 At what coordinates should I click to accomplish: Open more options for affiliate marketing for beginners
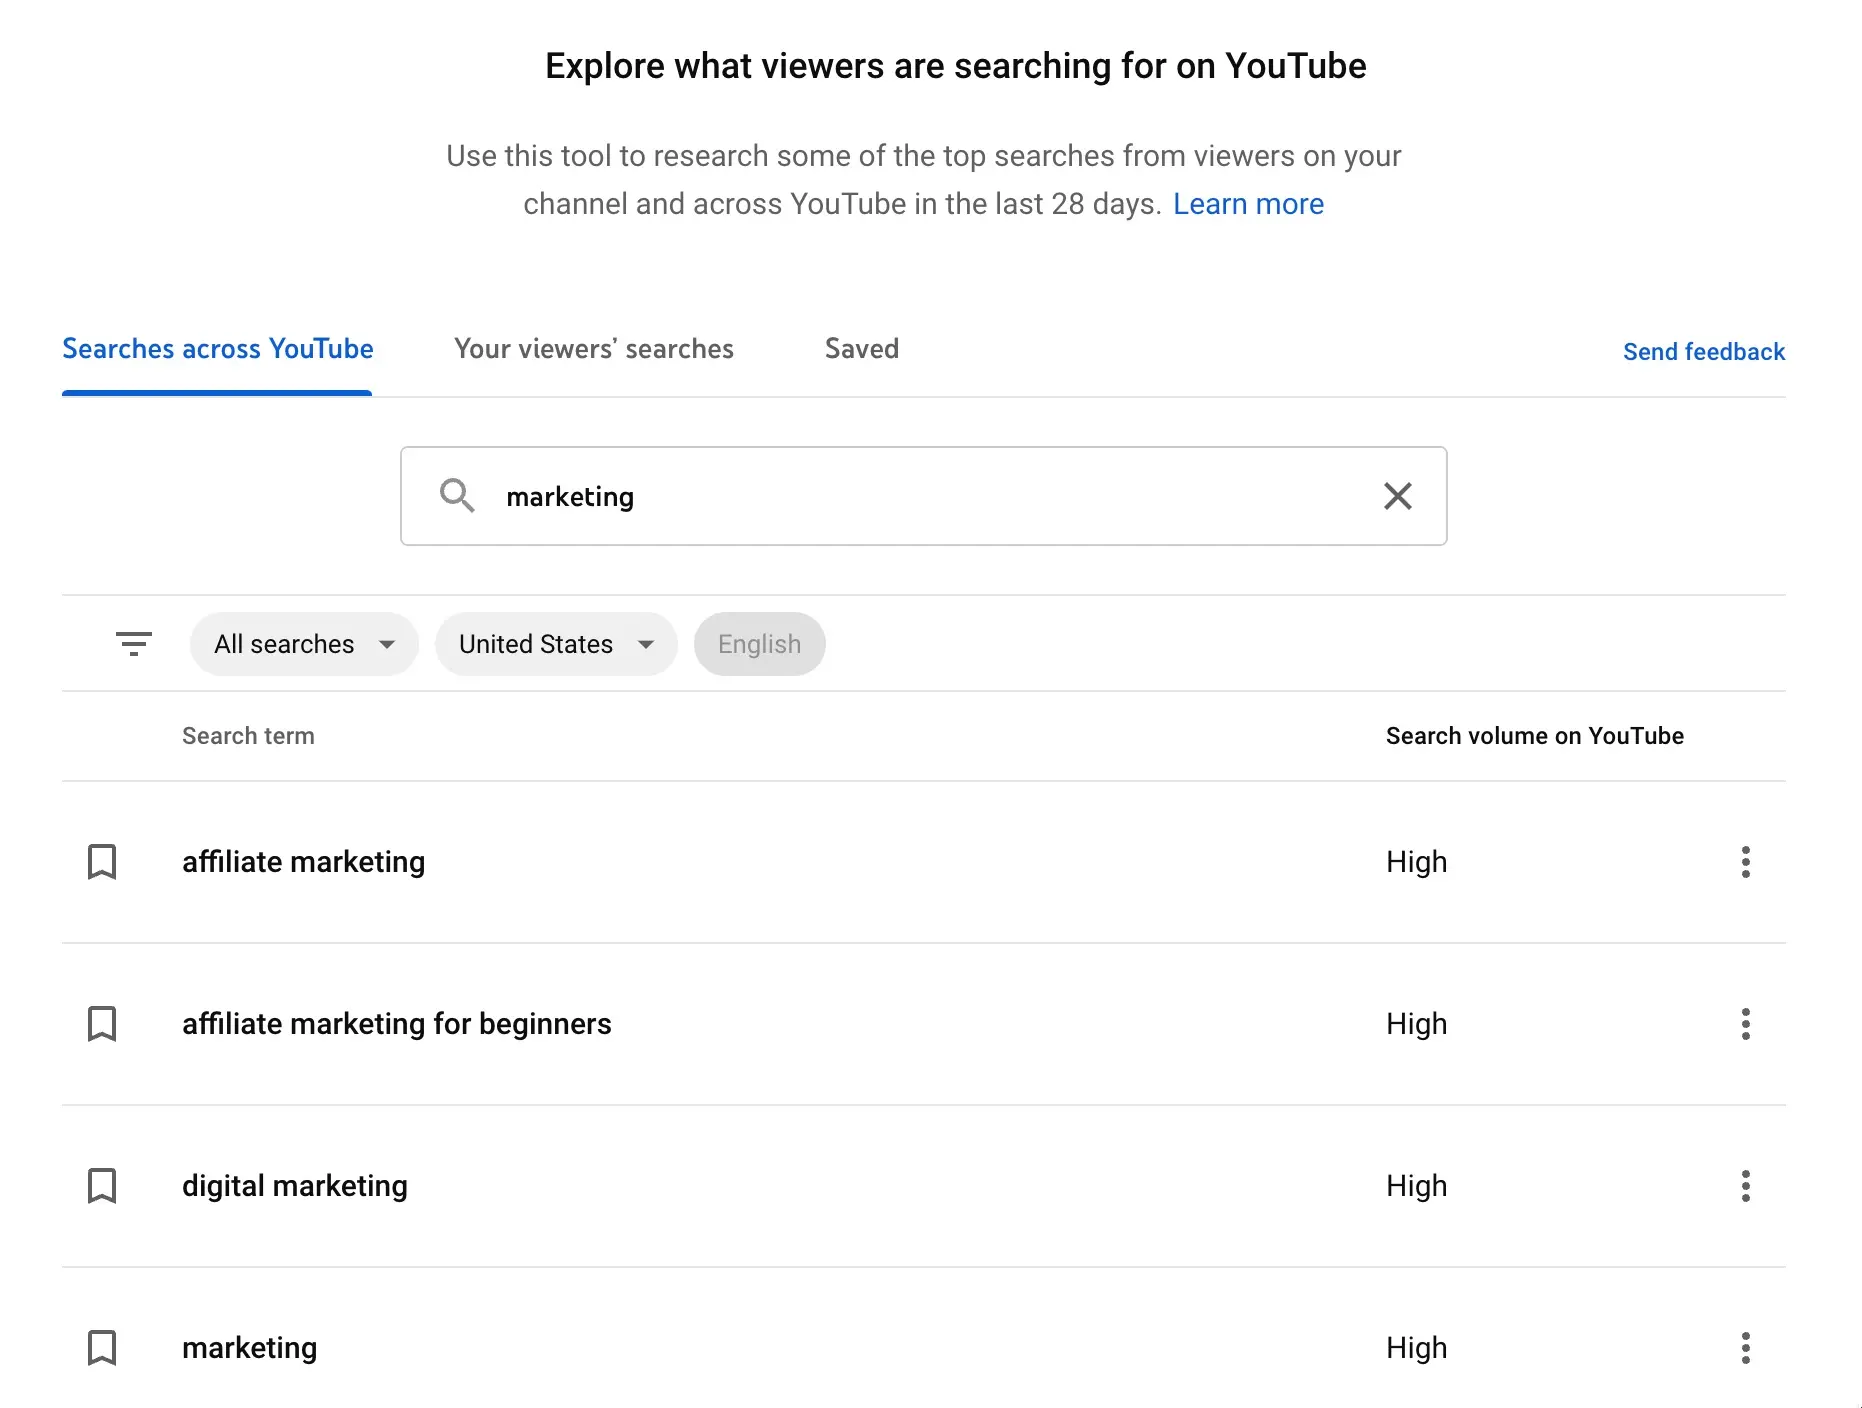click(x=1745, y=1024)
